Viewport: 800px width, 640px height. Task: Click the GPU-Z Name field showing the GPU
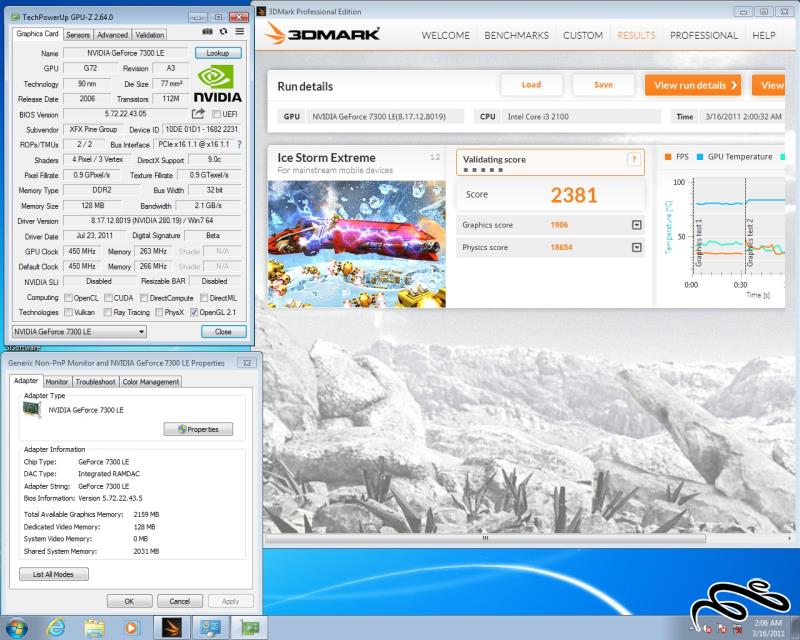click(x=126, y=53)
